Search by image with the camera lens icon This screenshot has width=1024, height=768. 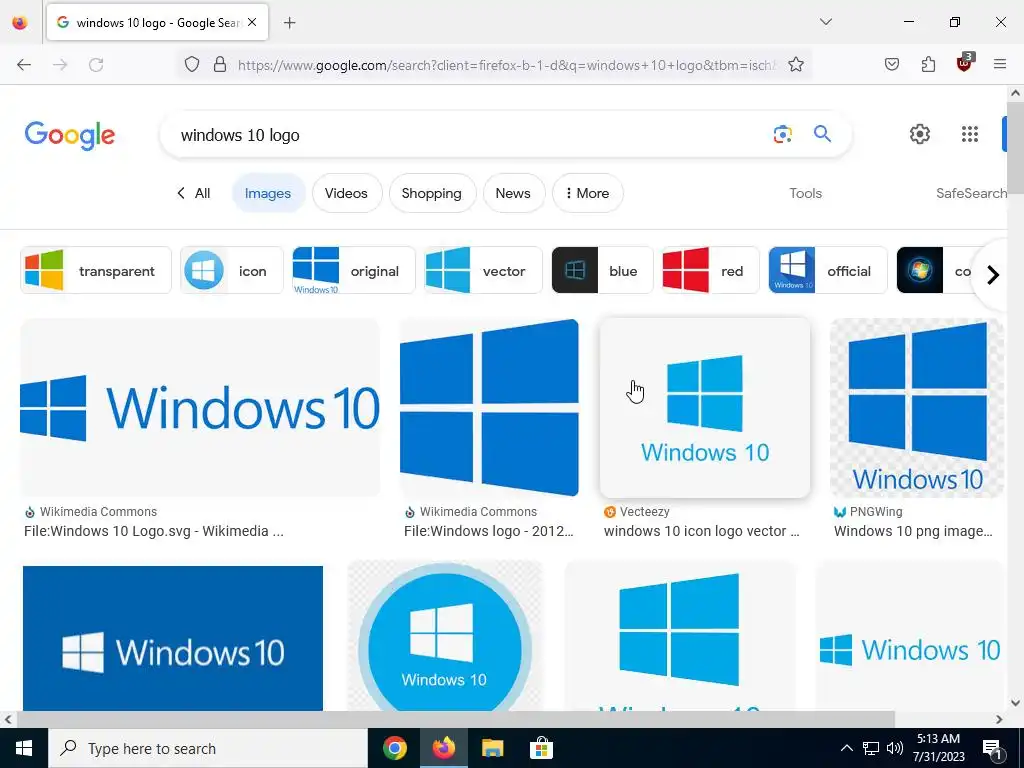782,135
